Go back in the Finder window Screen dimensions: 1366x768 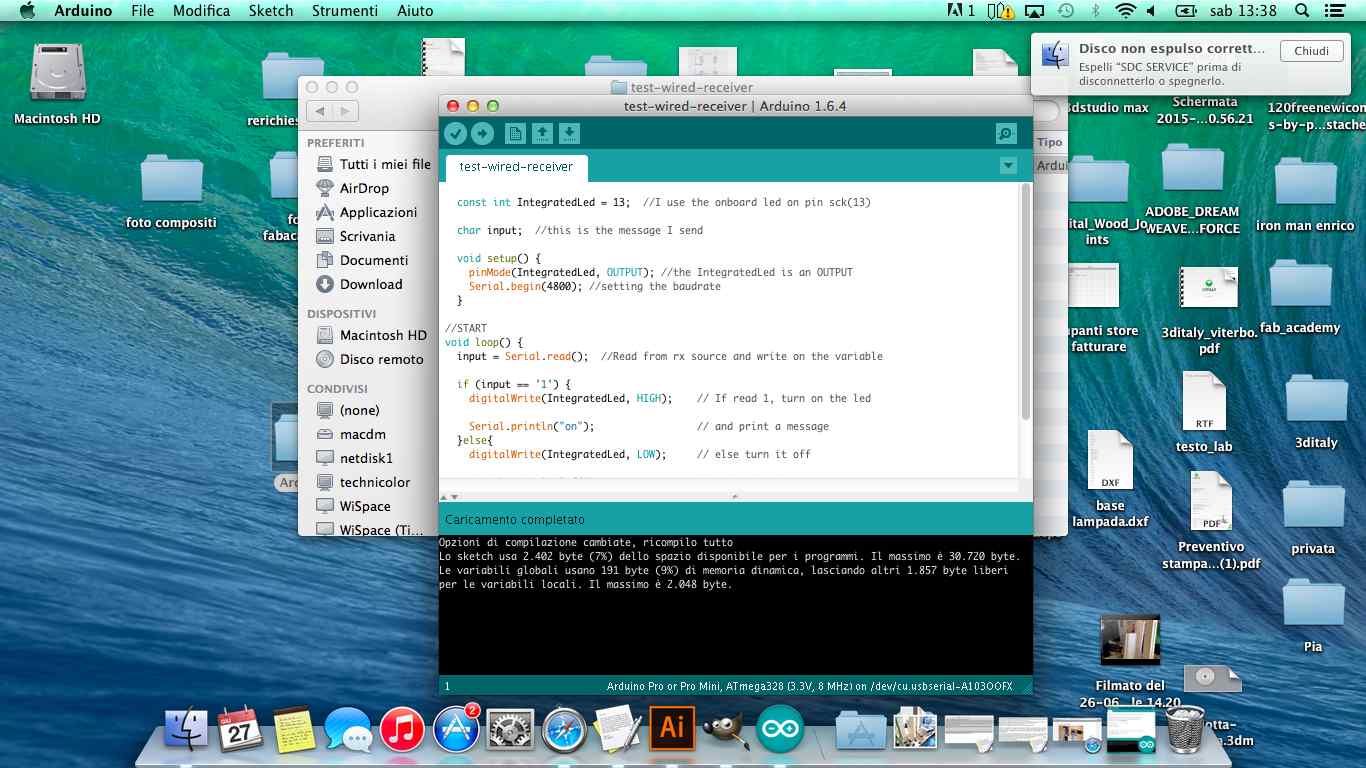pos(320,112)
